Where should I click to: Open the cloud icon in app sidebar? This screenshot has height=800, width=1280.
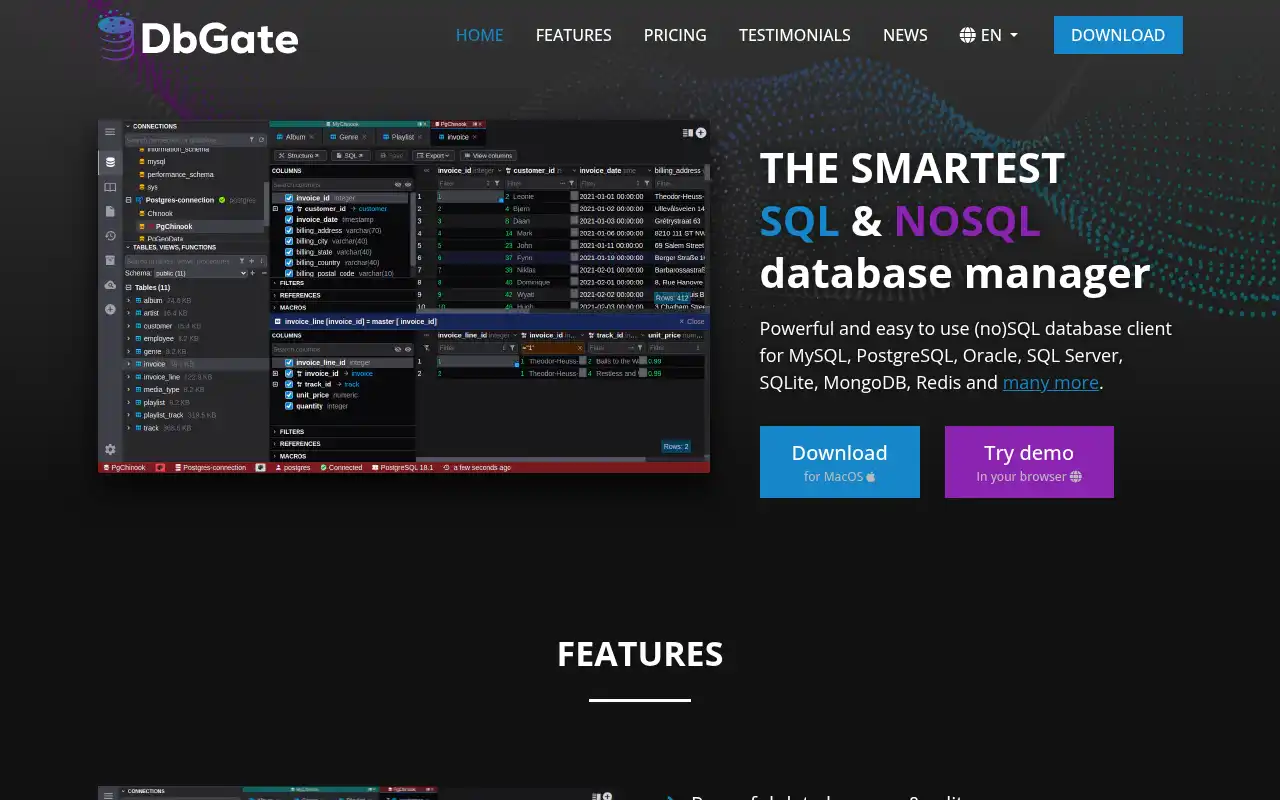point(110,285)
